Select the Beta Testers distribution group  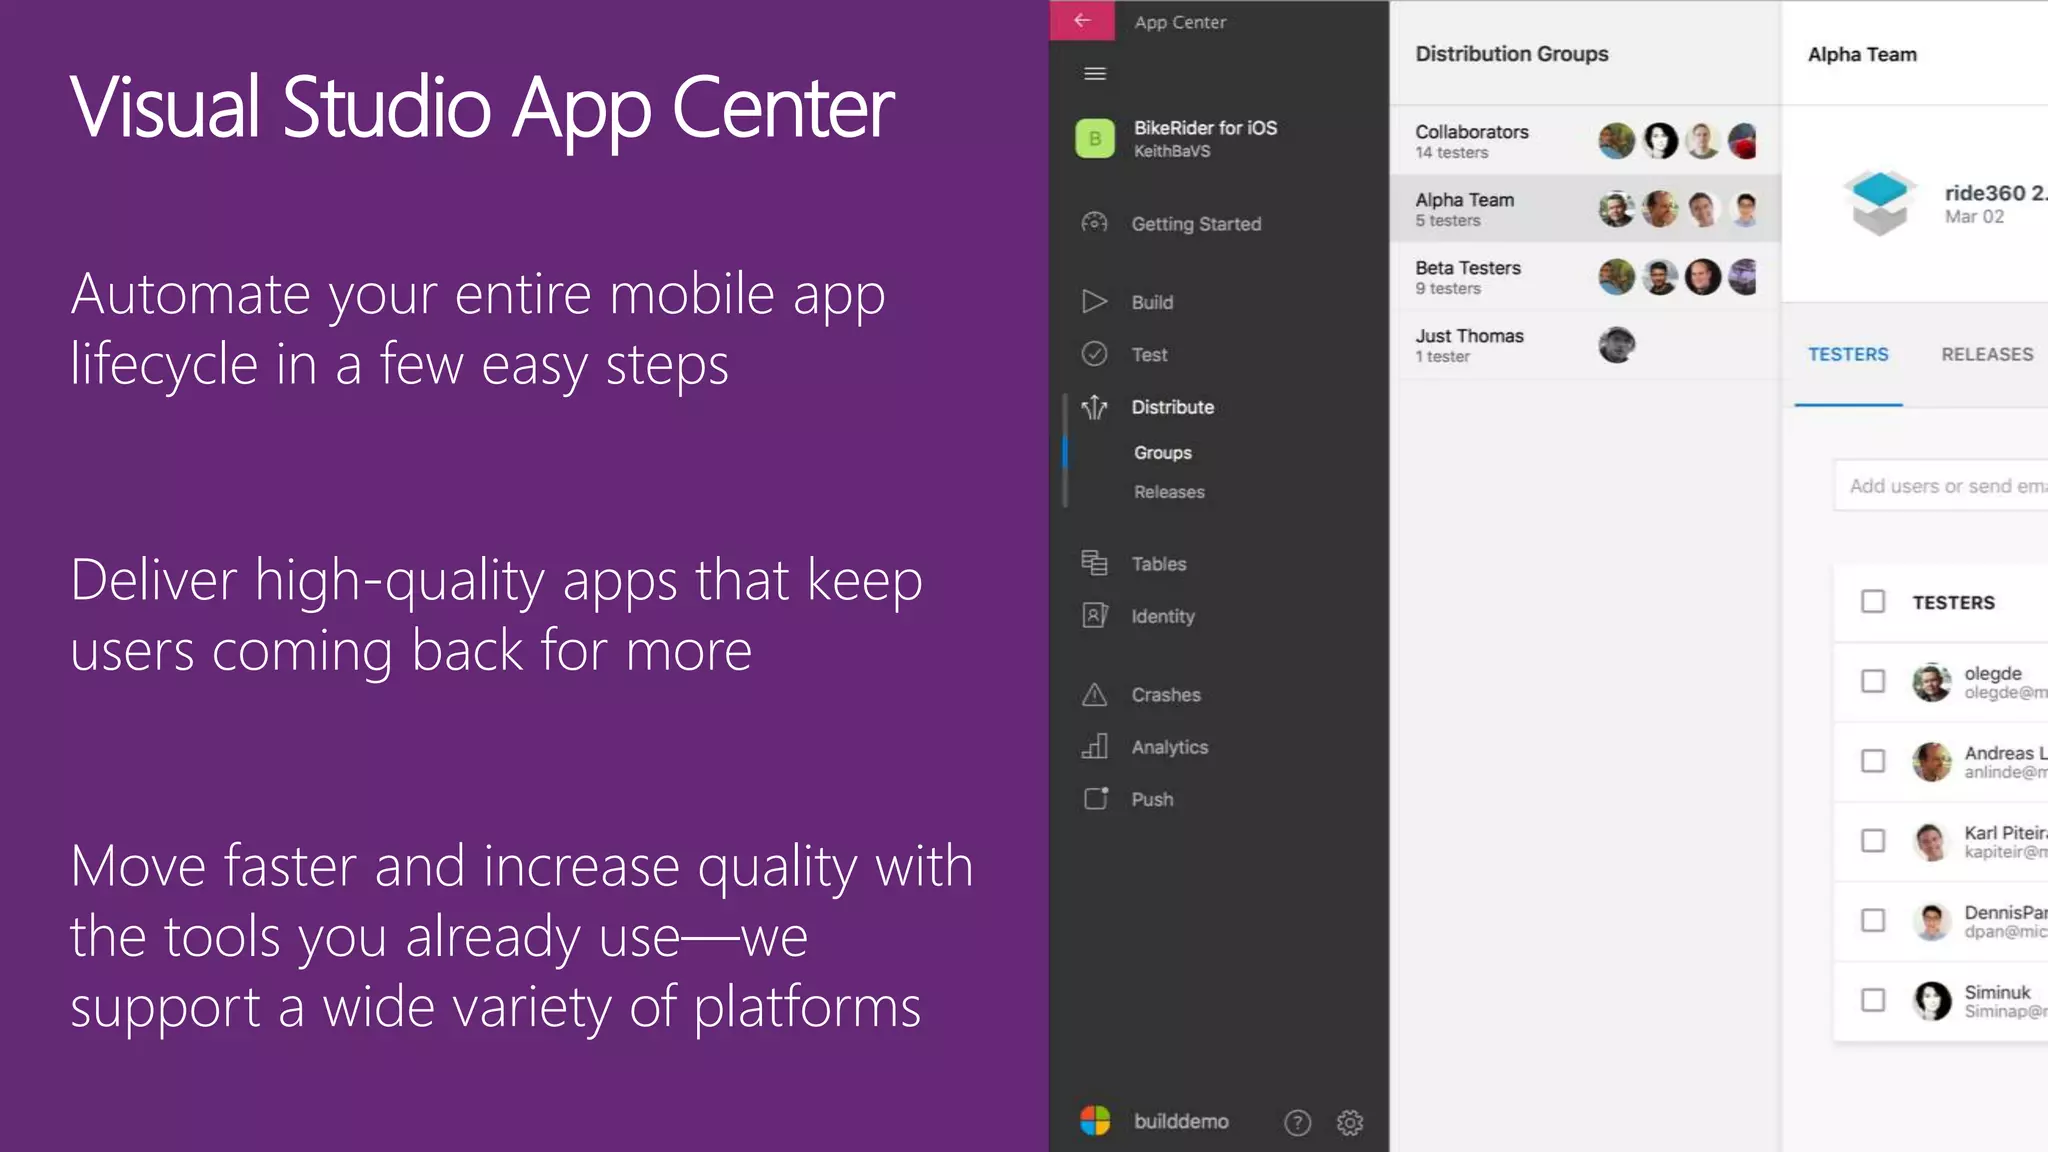[x=1585, y=277]
